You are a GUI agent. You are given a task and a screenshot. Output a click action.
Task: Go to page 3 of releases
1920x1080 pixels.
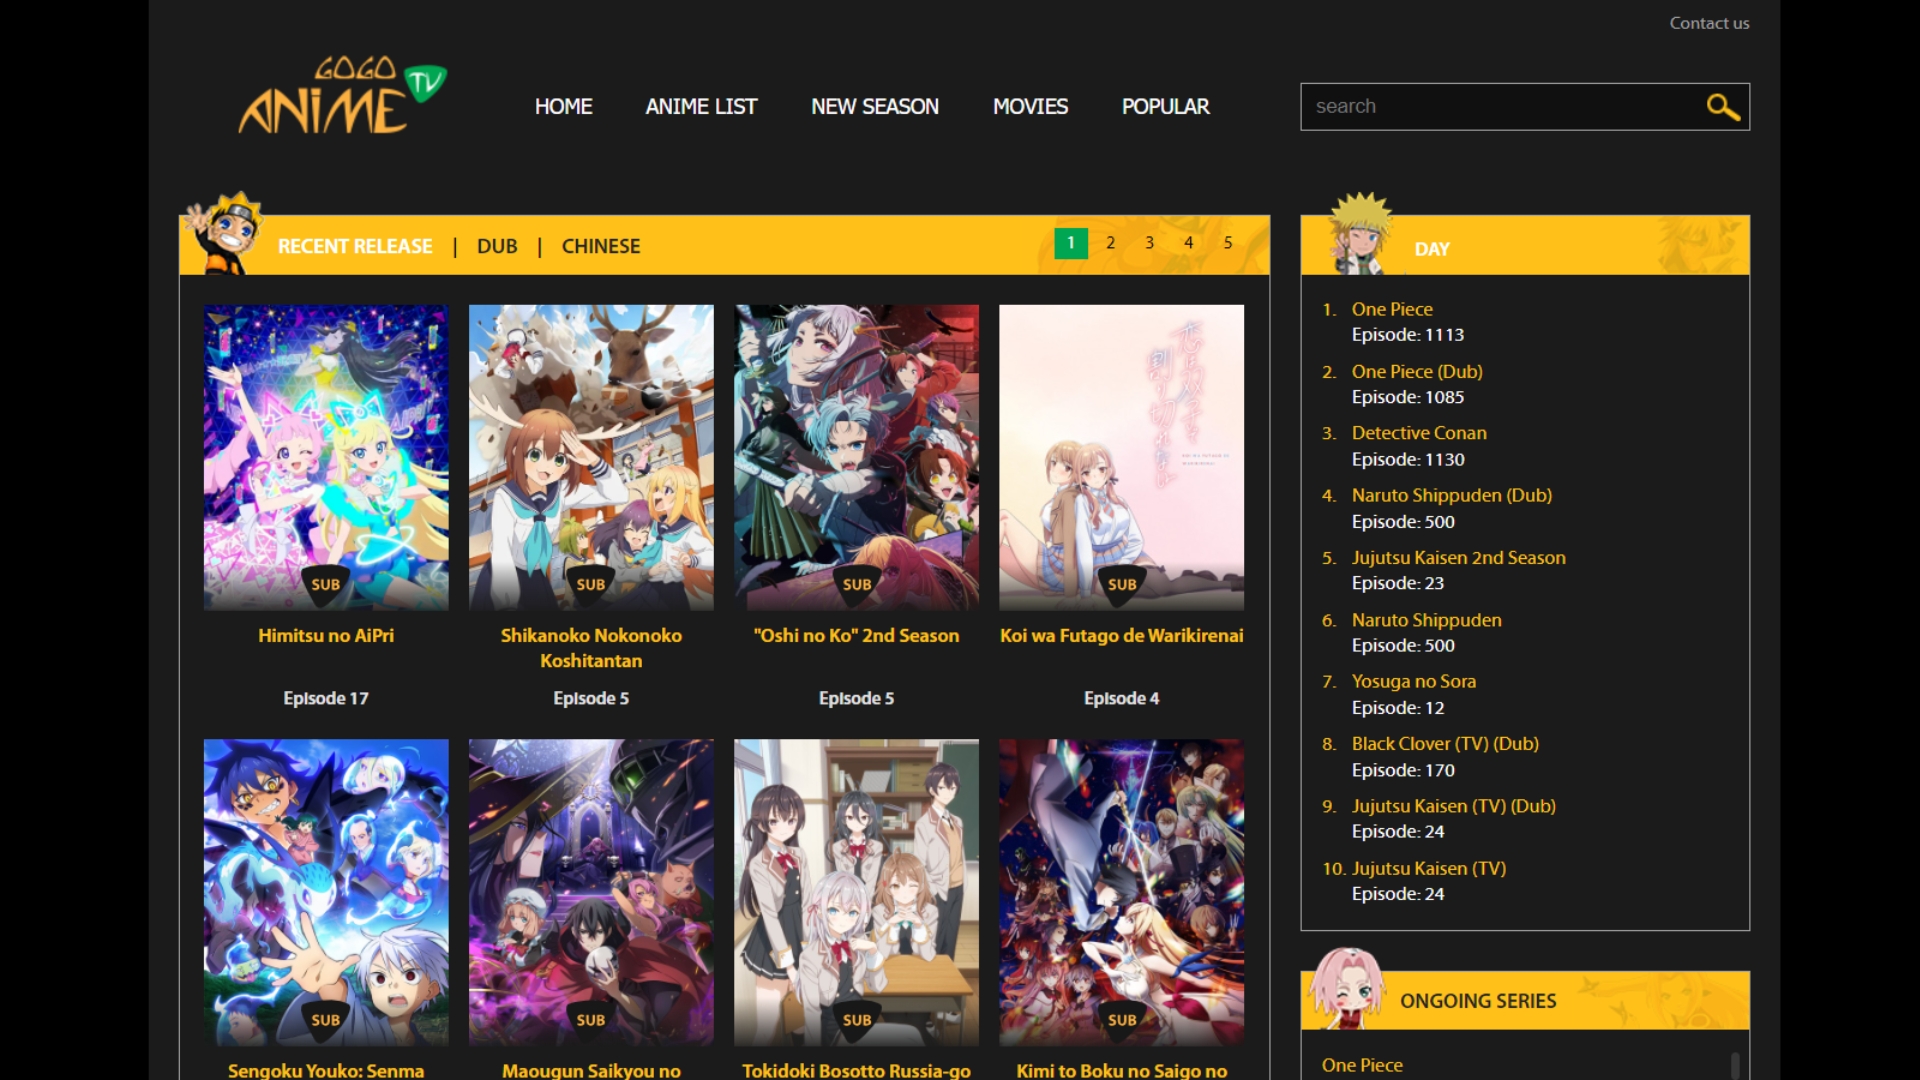1149,243
